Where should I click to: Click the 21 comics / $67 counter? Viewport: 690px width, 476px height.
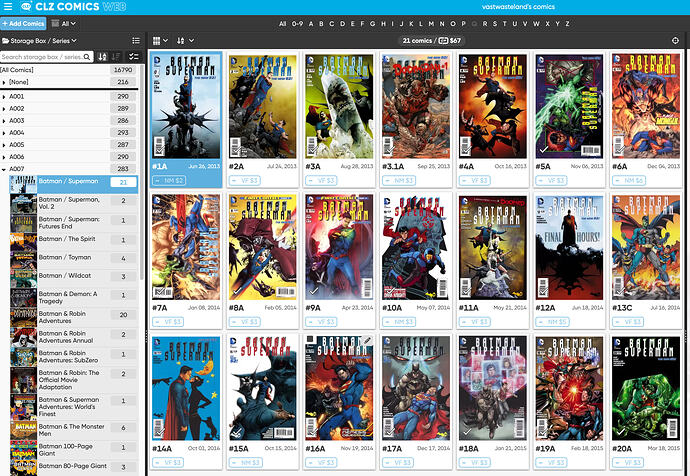pyautogui.click(x=432, y=40)
